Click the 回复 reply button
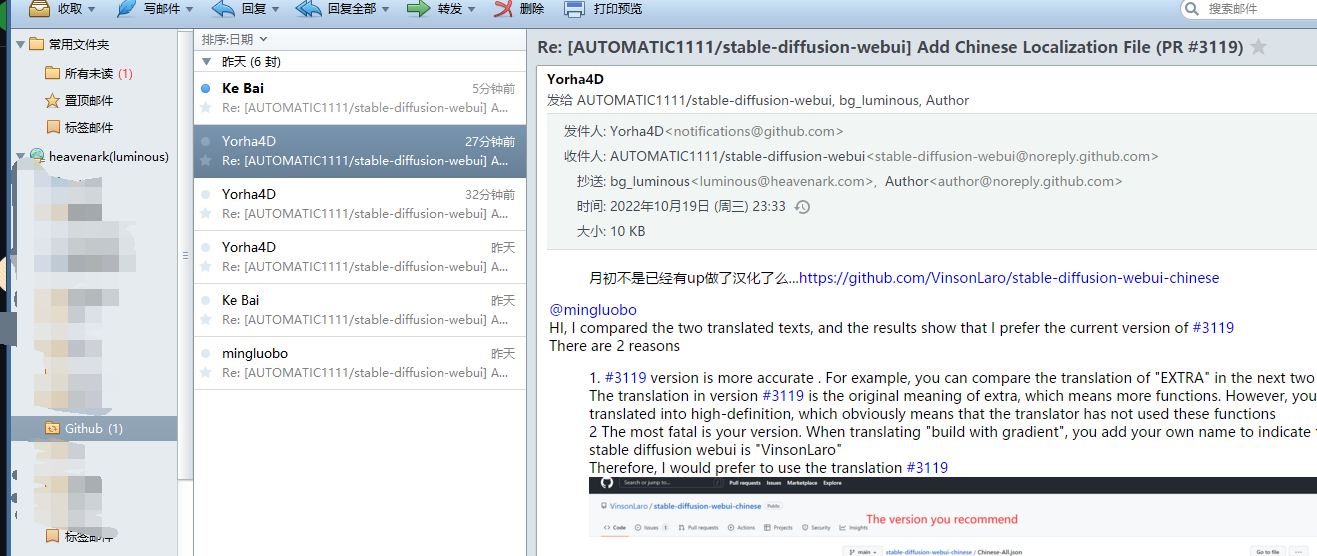Image resolution: width=1317 pixels, height=556 pixels. click(239, 9)
